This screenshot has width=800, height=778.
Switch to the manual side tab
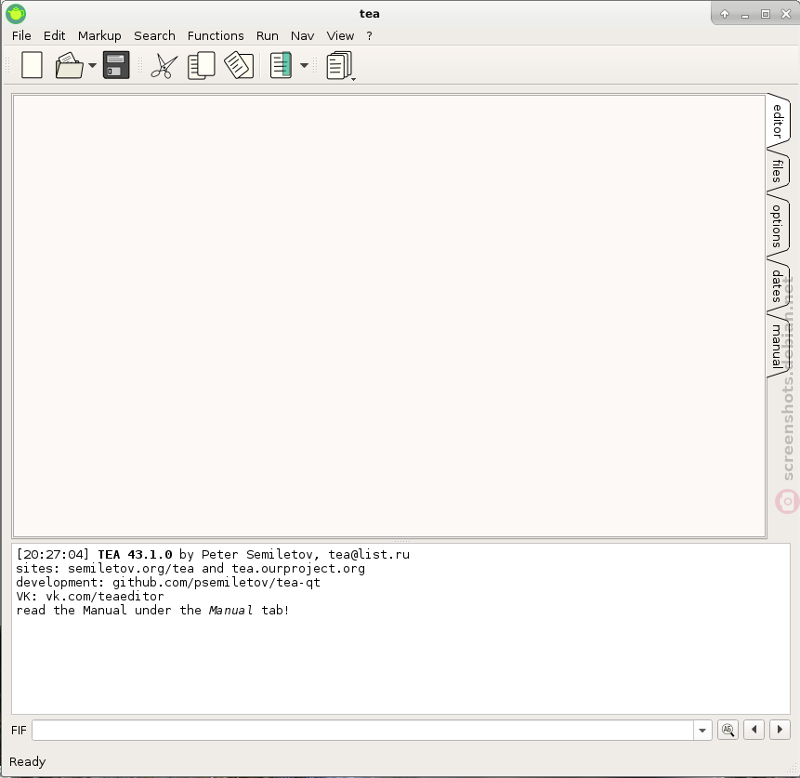click(x=778, y=346)
